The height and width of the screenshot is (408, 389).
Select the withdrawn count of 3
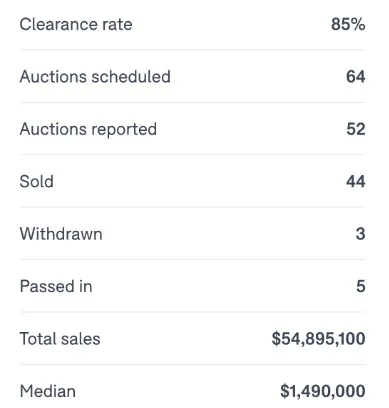pos(361,234)
